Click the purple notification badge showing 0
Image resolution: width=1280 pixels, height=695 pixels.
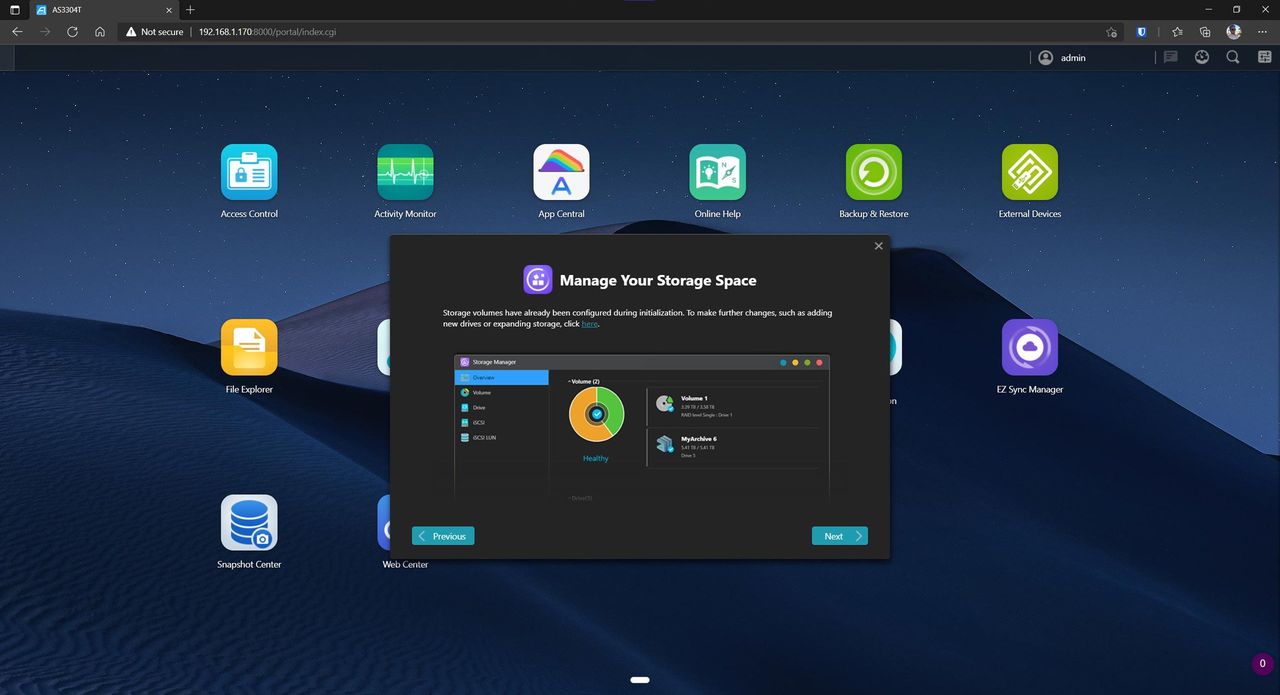(1262, 663)
